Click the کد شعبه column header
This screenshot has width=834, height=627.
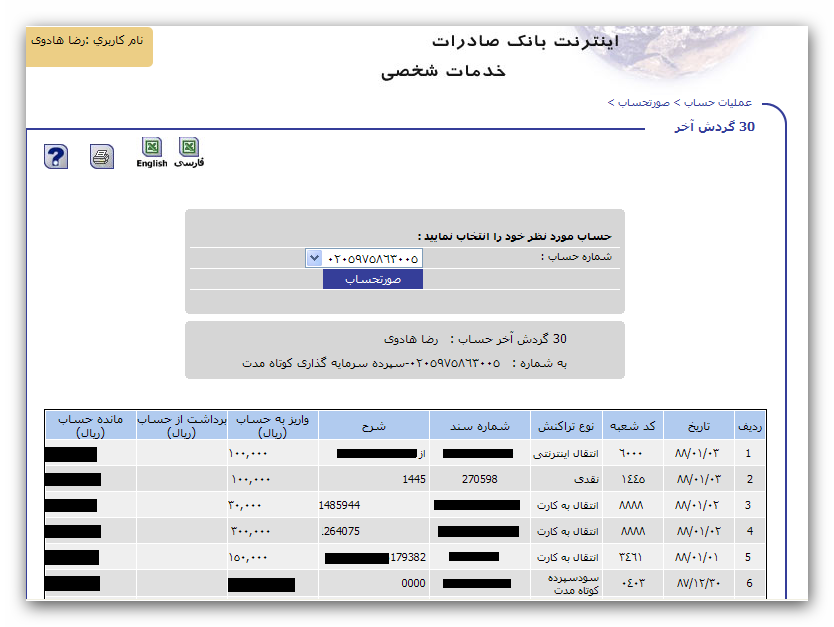pos(632,426)
